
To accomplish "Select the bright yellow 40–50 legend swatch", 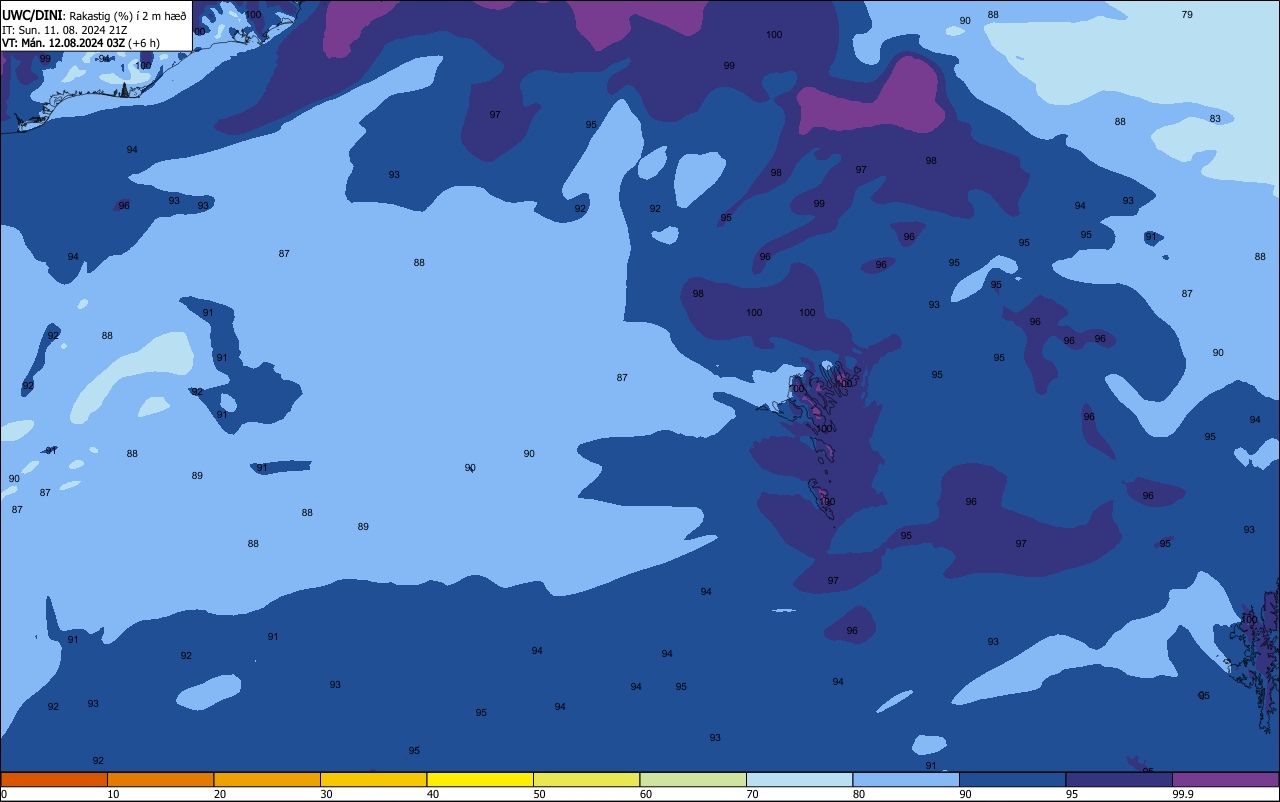I will coord(480,779).
